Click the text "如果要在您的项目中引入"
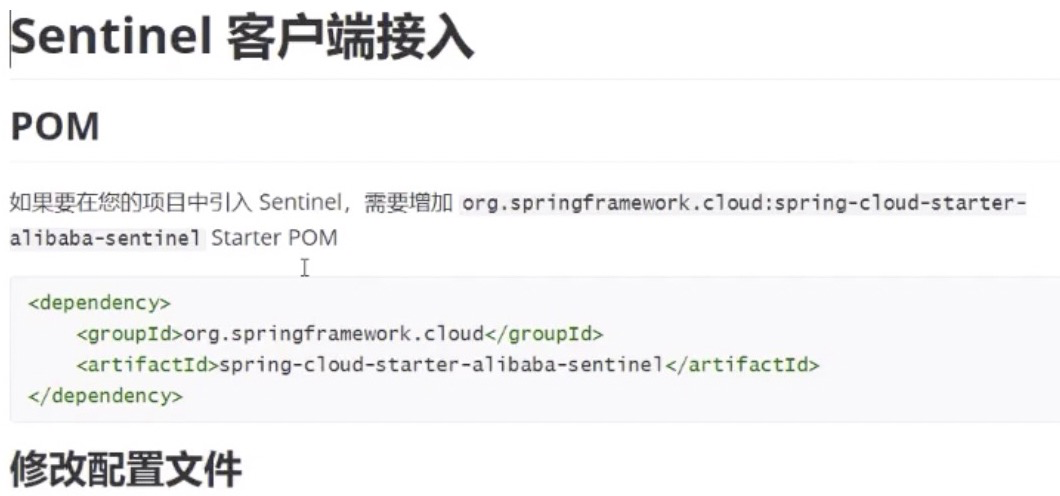Screen dimensions: 1060x496 pos(131,203)
